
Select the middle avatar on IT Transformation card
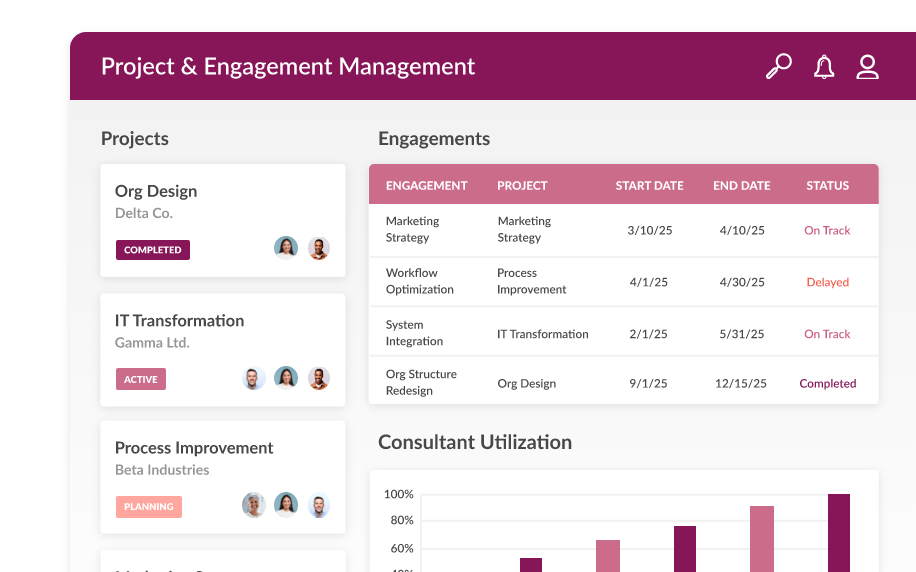(x=286, y=377)
